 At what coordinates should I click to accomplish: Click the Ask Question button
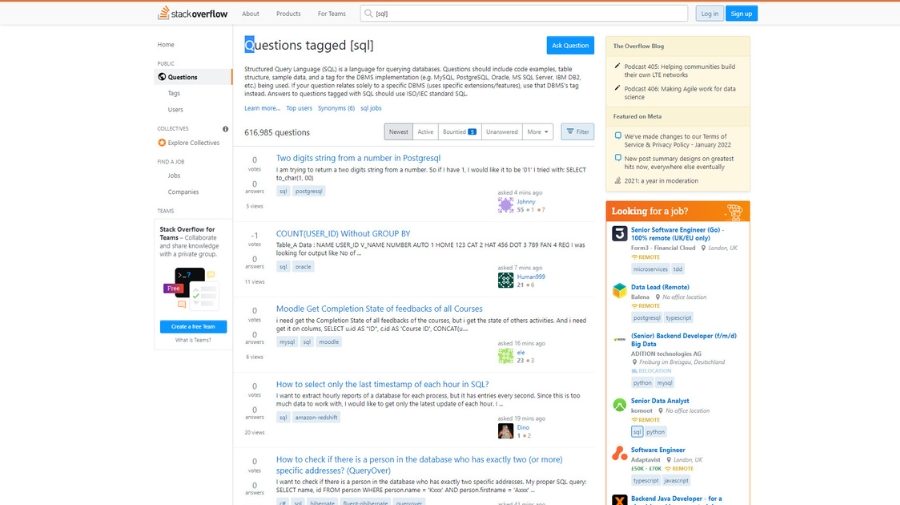tap(570, 45)
